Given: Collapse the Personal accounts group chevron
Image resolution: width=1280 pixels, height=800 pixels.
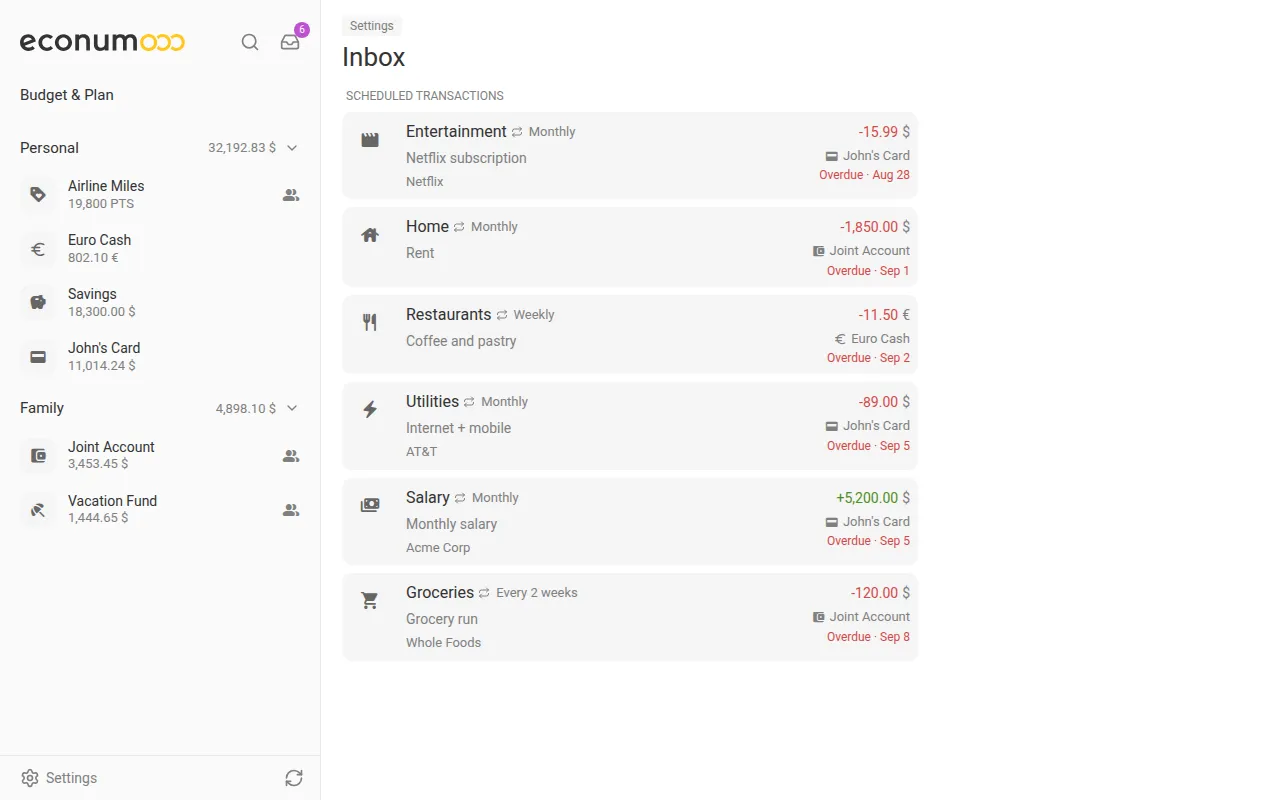Looking at the screenshot, I should 292,148.
